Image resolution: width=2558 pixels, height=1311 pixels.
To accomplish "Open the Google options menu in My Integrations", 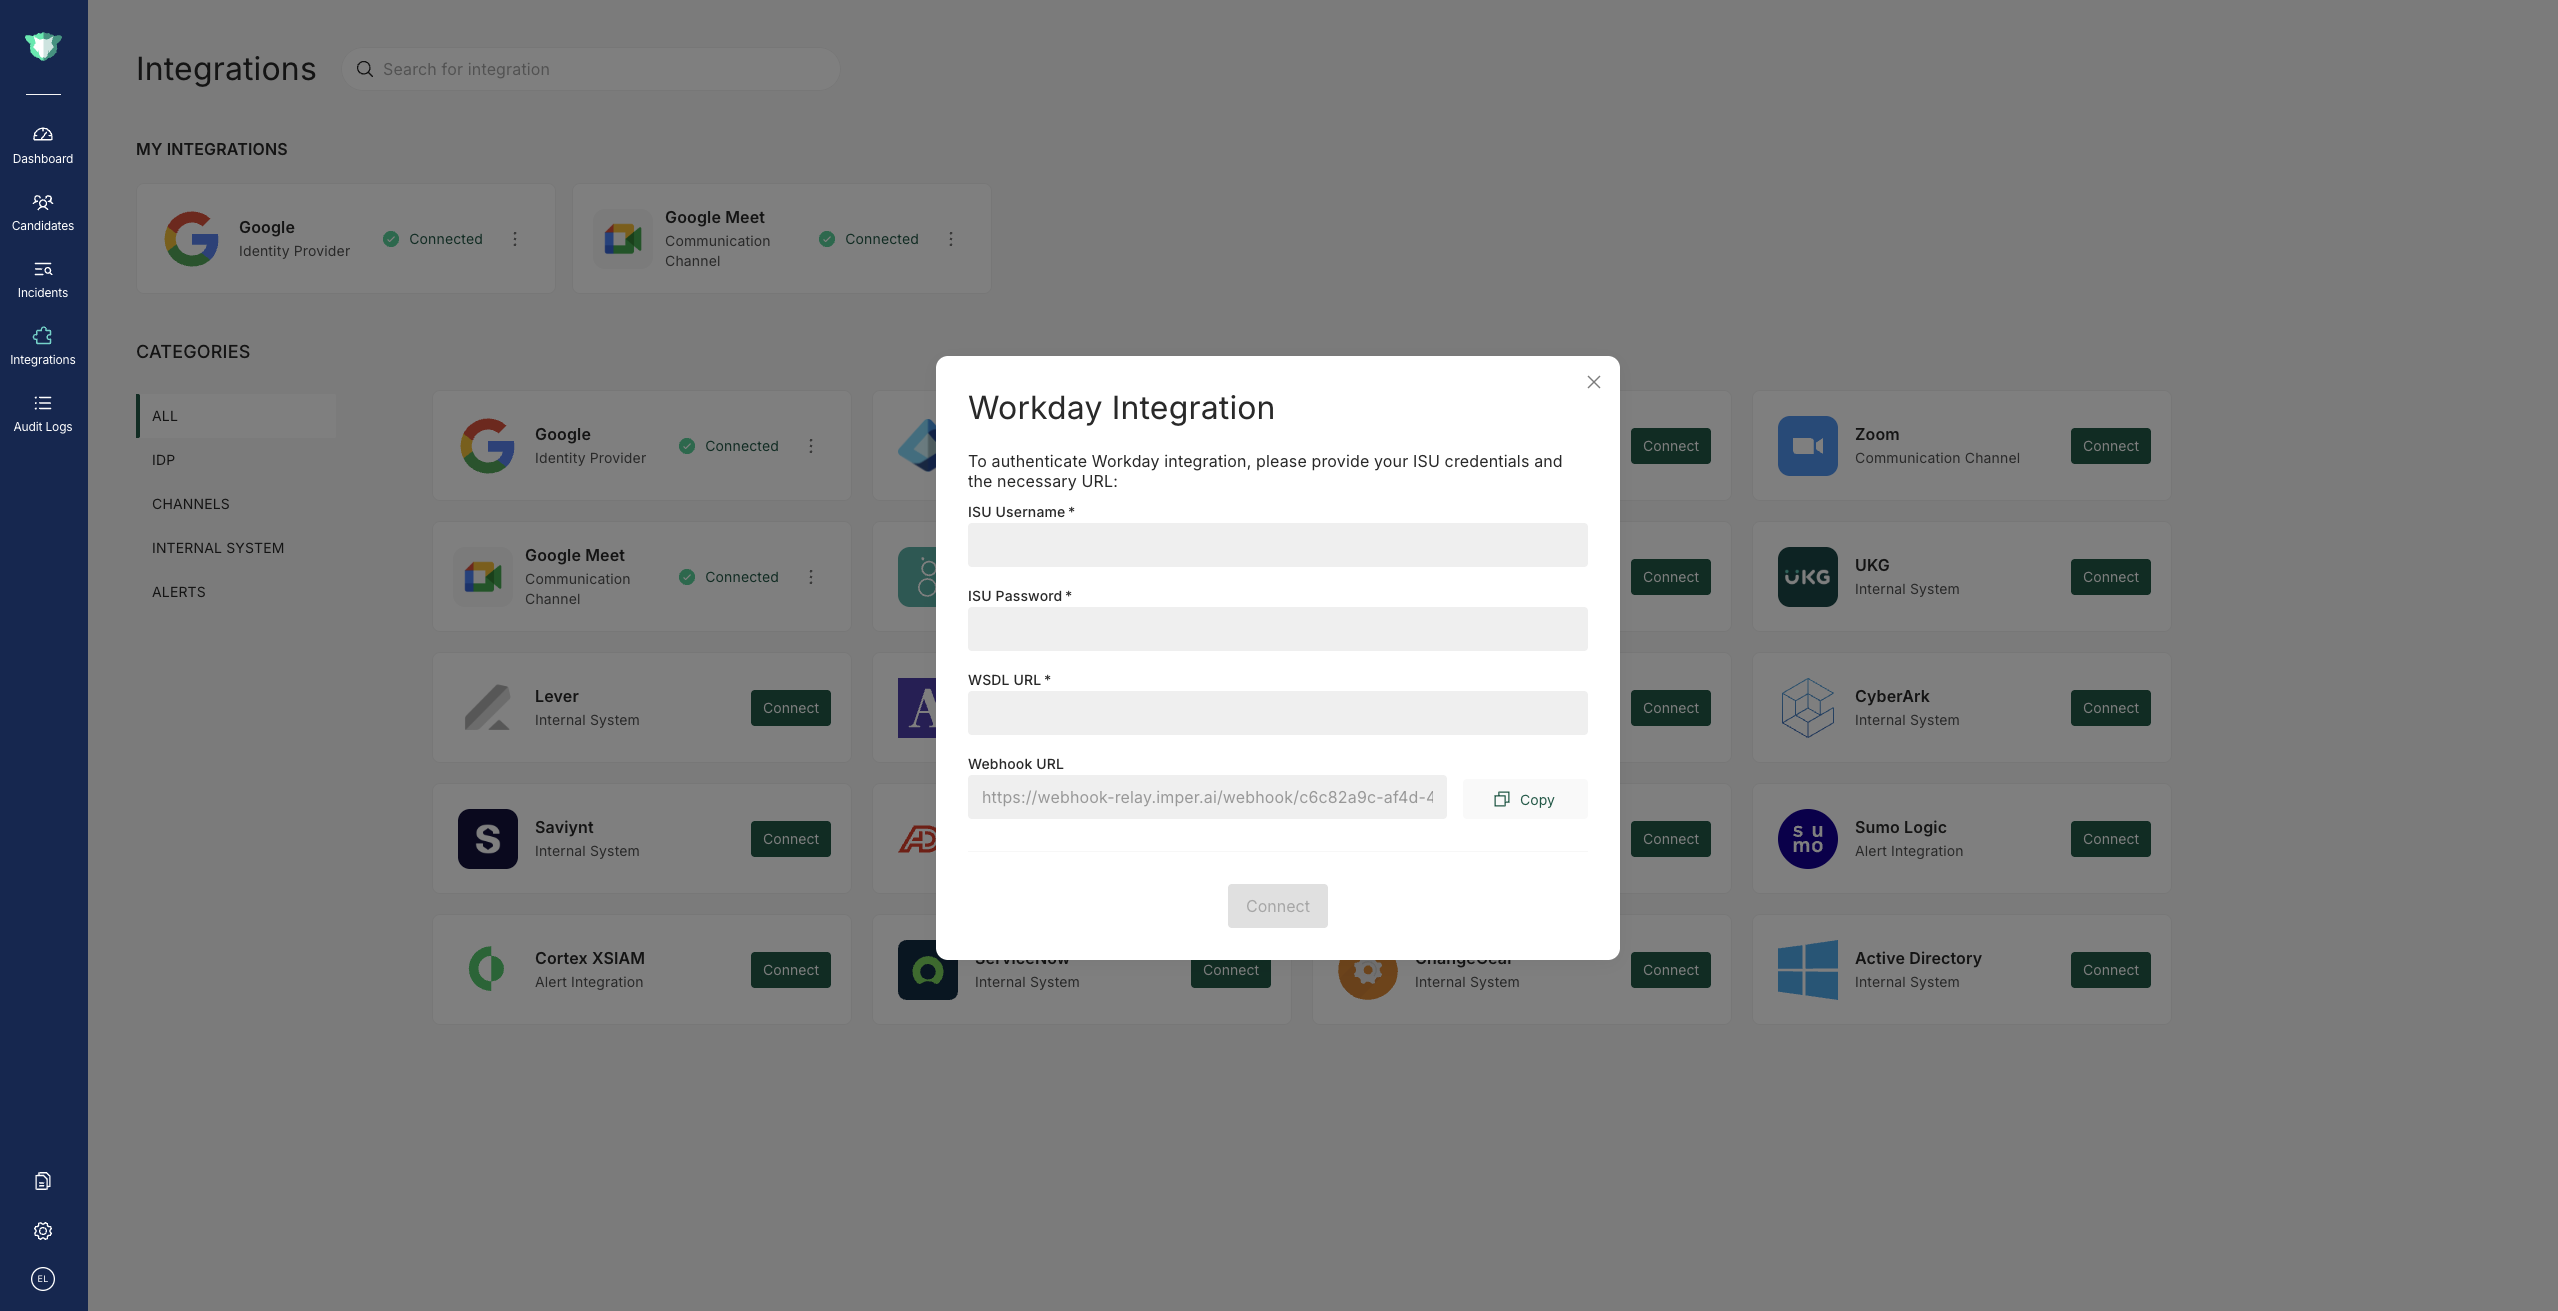I will click(515, 239).
